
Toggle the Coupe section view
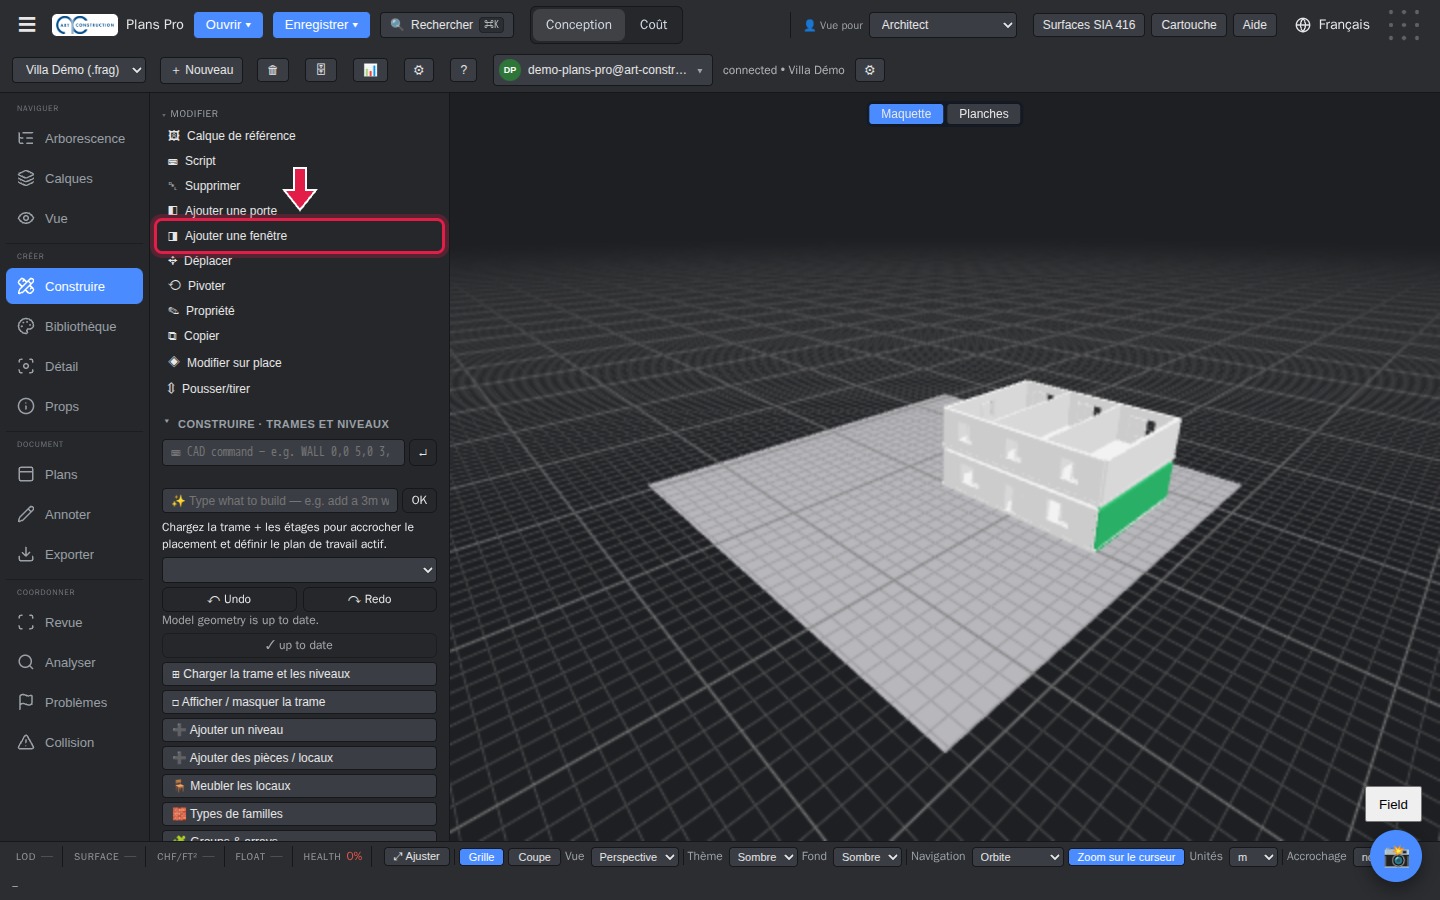(x=534, y=857)
